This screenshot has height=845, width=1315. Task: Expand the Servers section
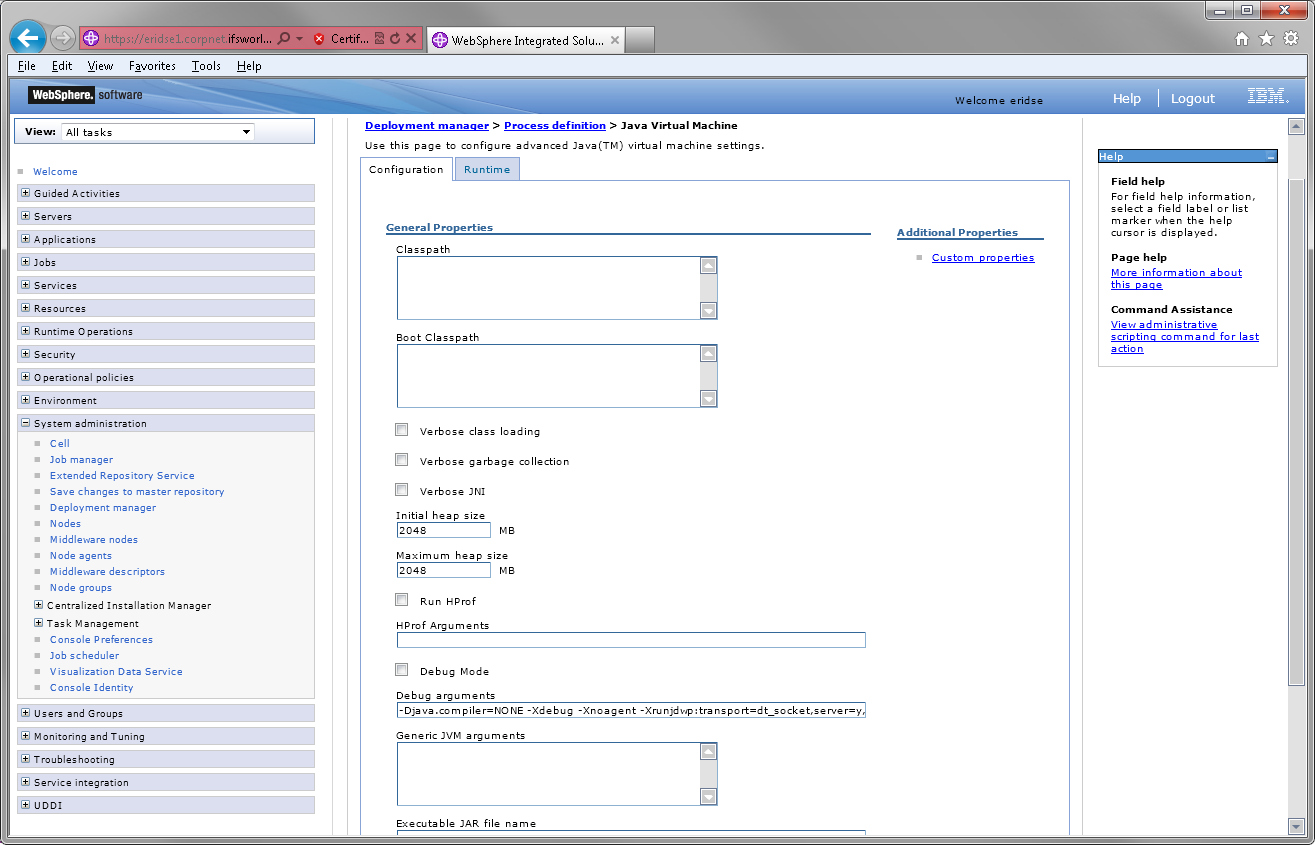point(25,216)
